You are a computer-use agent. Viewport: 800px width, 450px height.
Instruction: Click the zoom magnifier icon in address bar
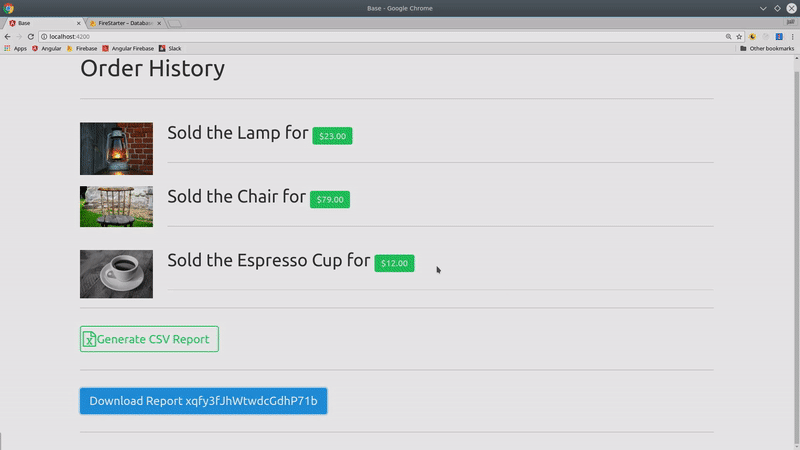[727, 36]
